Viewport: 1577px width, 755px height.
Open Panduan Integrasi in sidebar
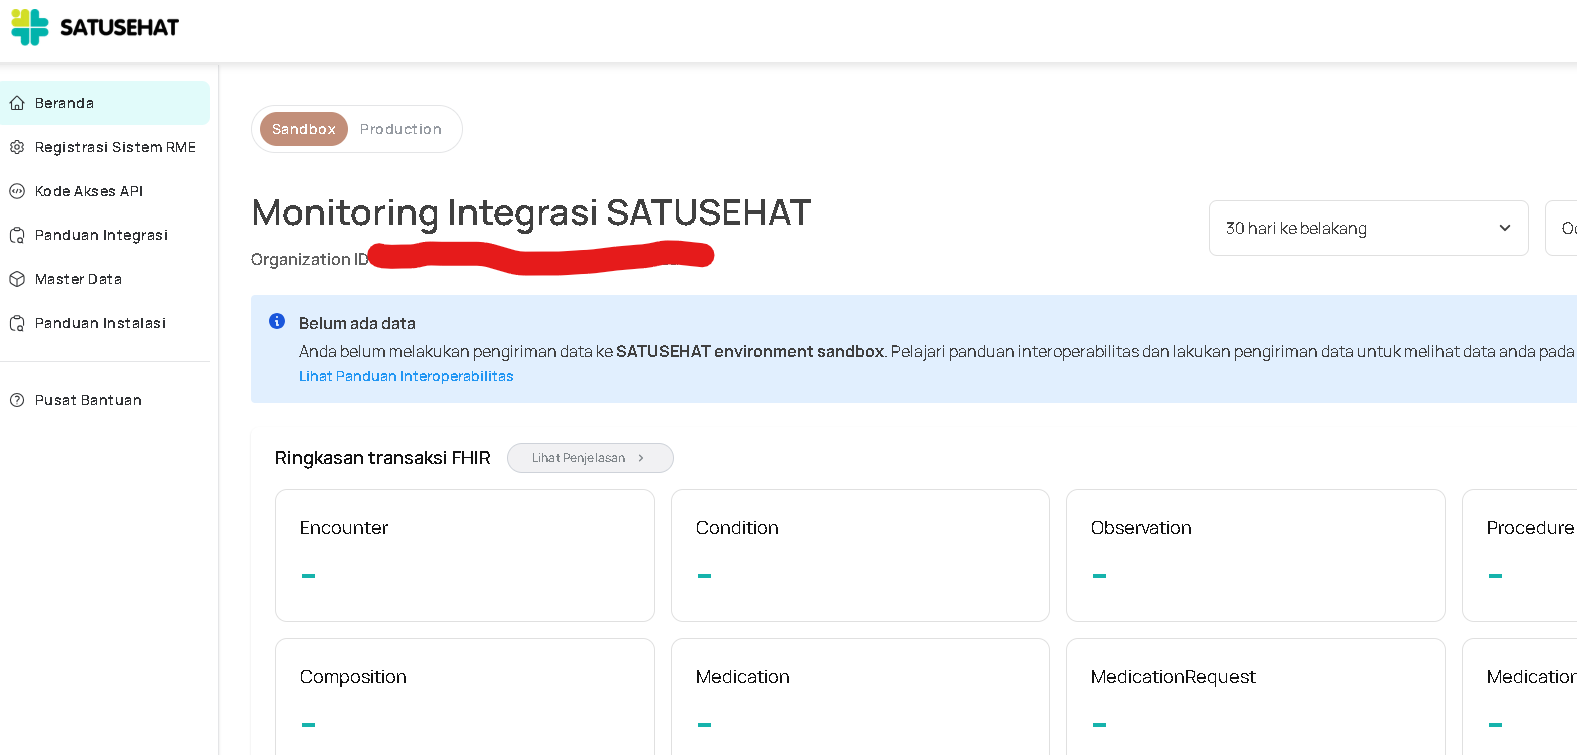pyautogui.click(x=105, y=235)
